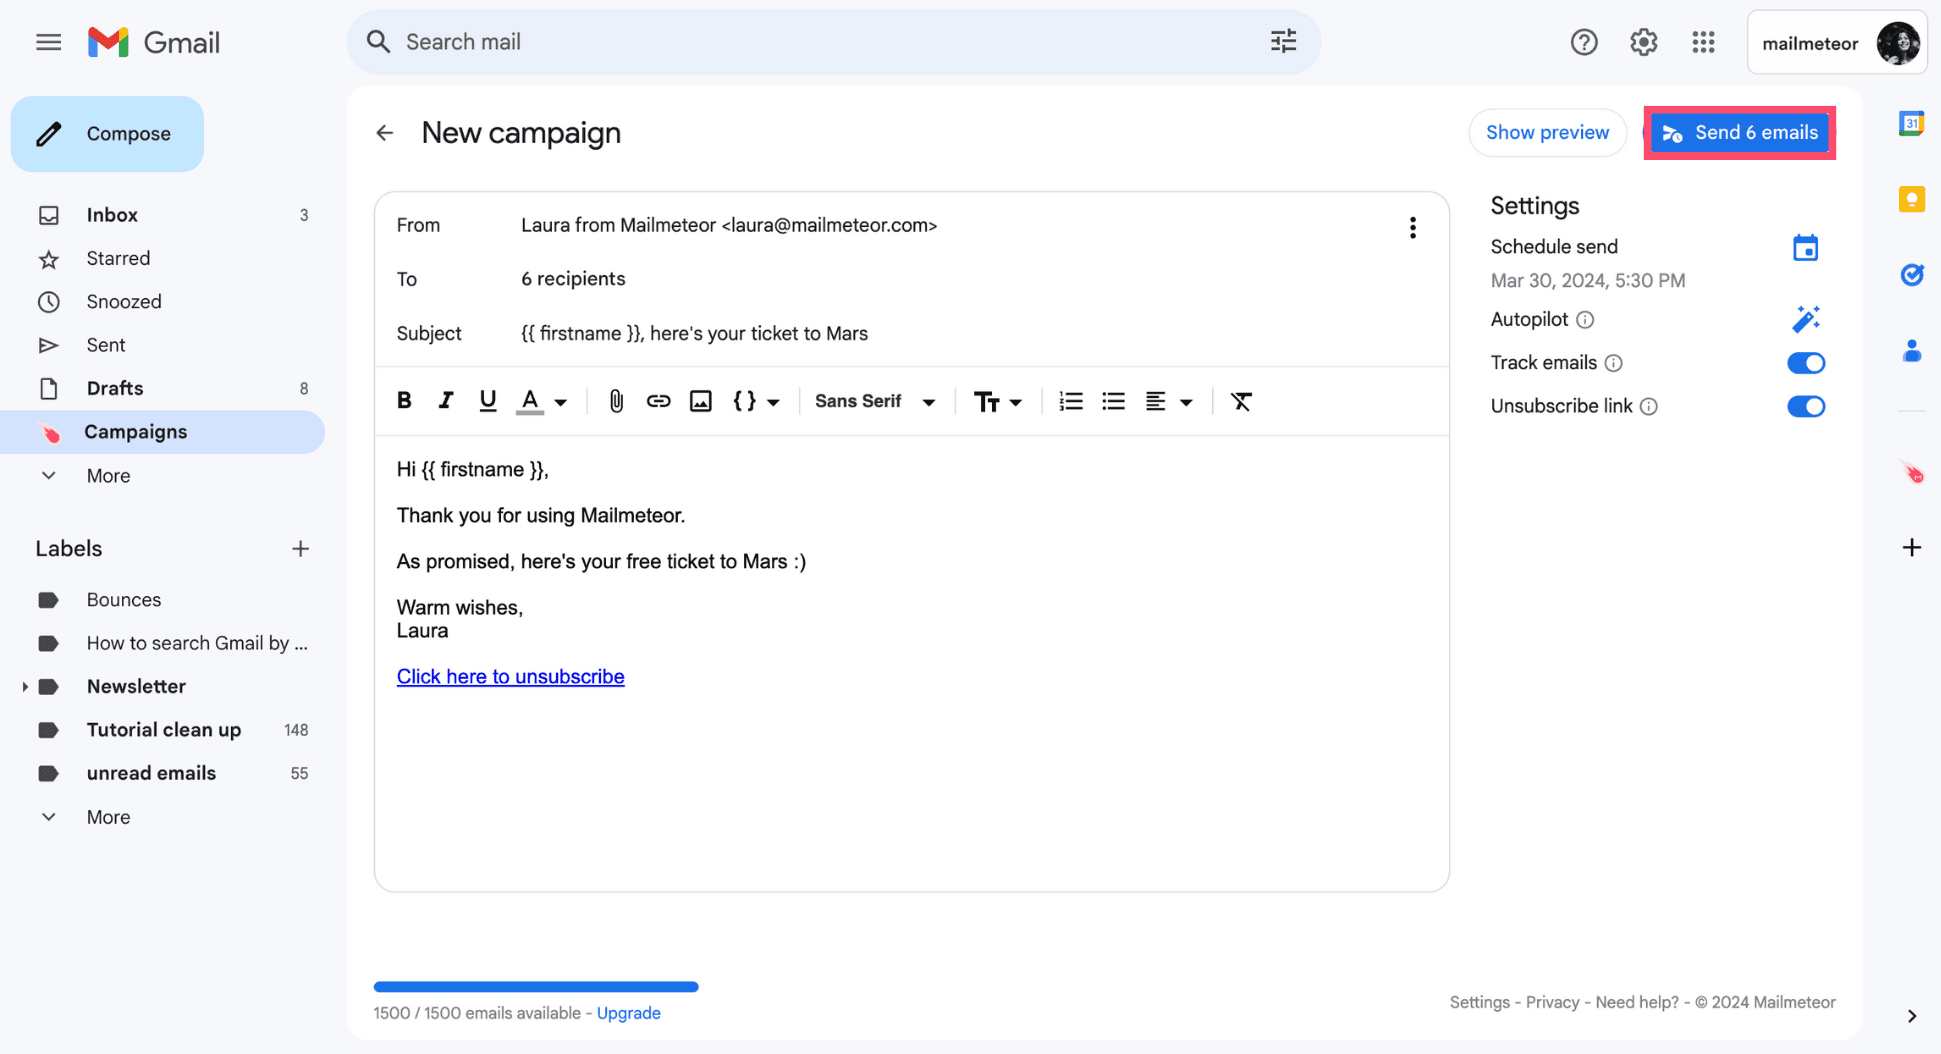Open the Tutorial clean up label
The width and height of the screenshot is (1941, 1054).
162,730
